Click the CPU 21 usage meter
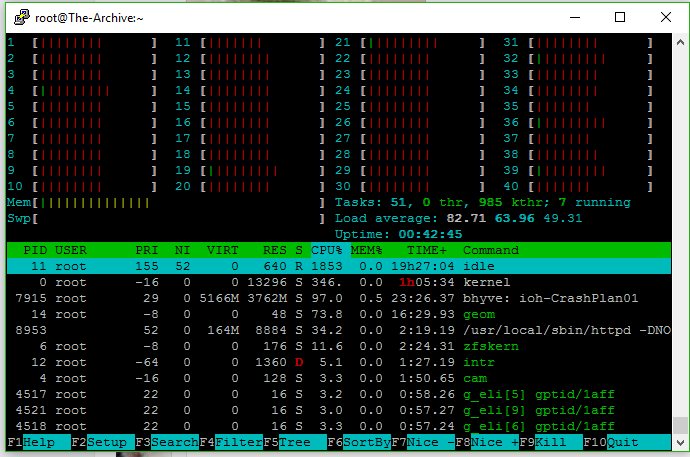This screenshot has height=457, width=690. tap(410, 43)
